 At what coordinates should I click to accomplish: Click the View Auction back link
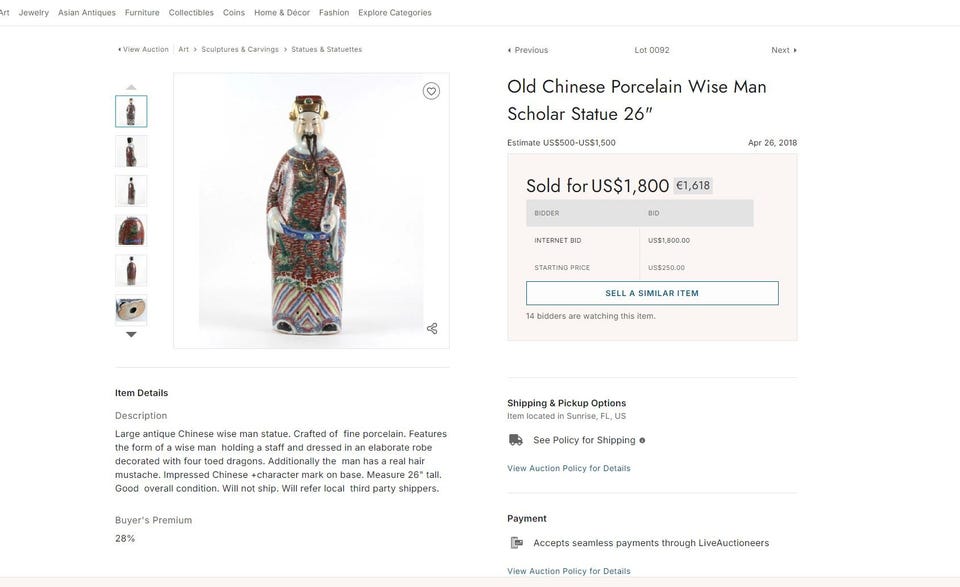[x=143, y=49]
